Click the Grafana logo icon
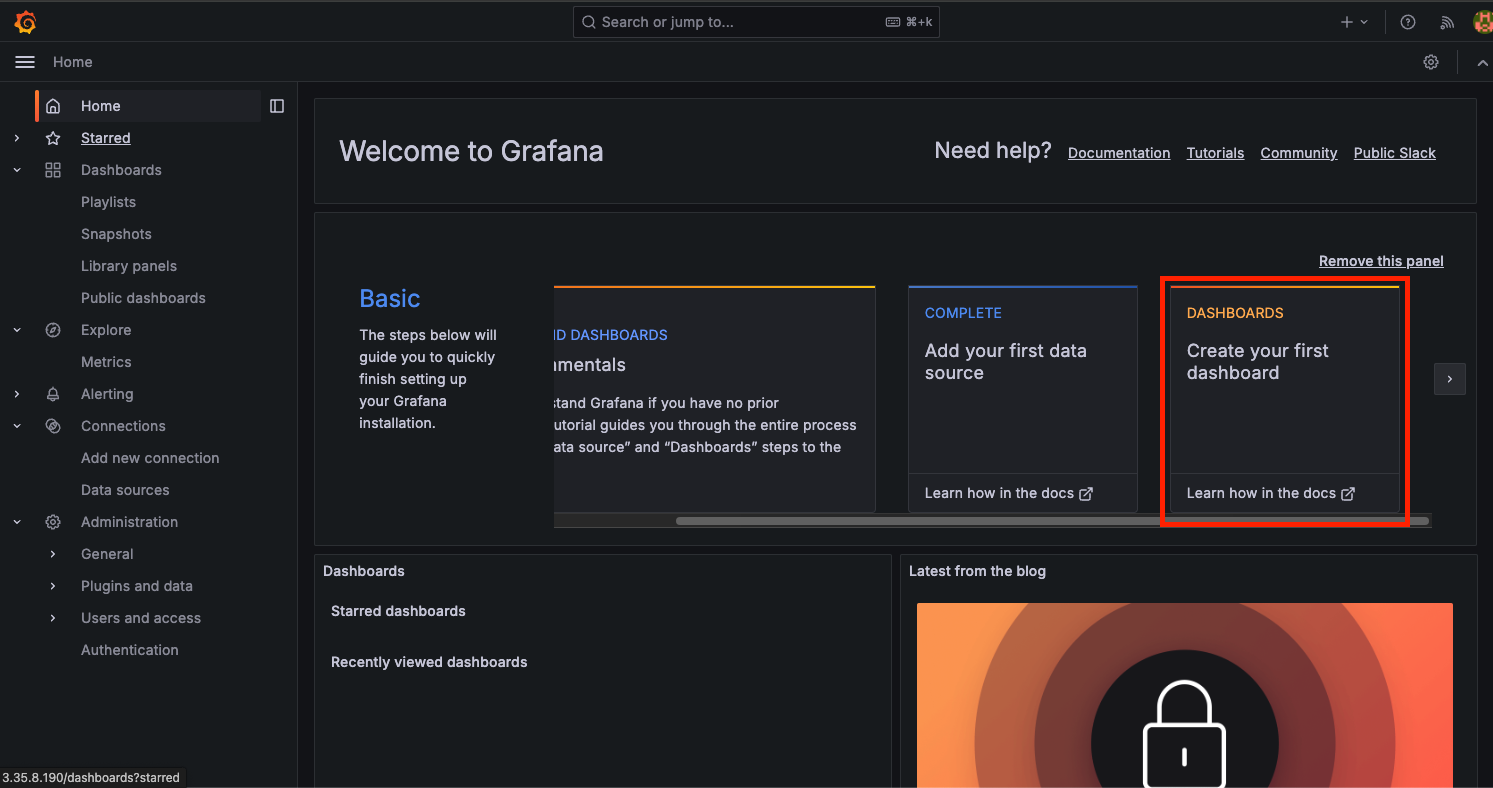 pos(25,22)
